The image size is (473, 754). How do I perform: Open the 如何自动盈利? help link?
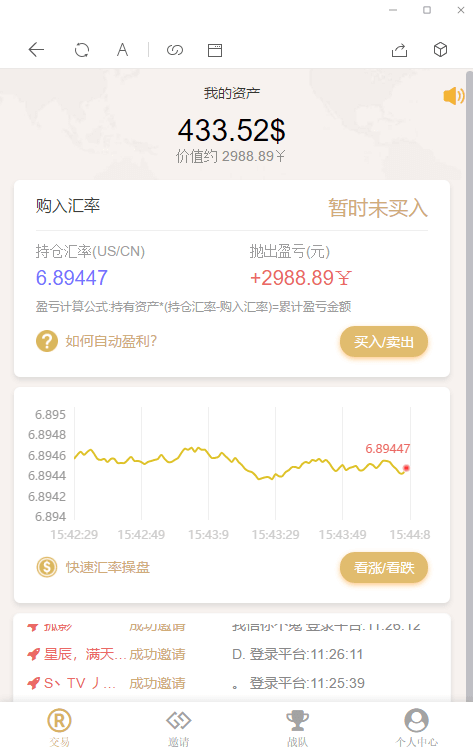[x=111, y=341]
